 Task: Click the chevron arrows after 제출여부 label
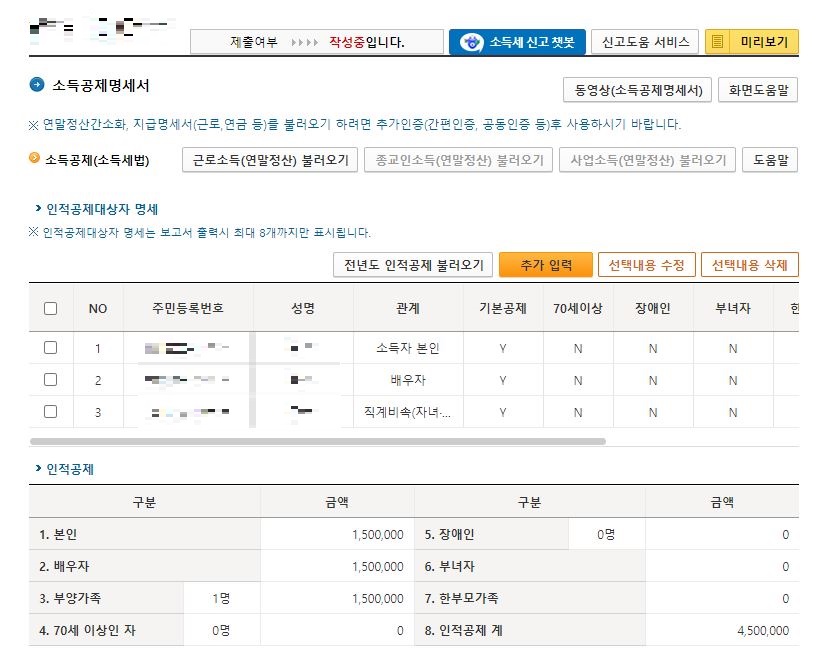click(304, 41)
